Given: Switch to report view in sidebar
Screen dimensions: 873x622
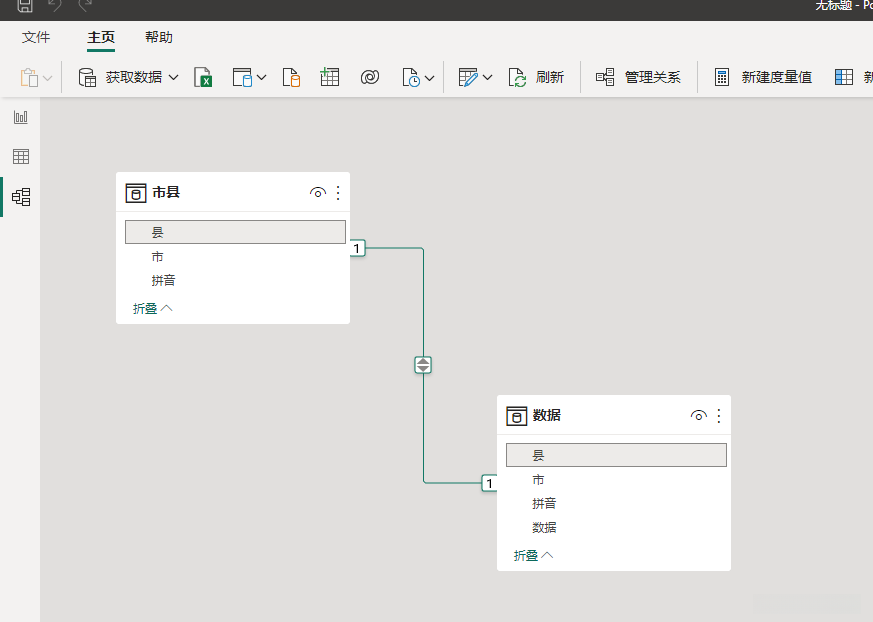Looking at the screenshot, I should point(21,117).
